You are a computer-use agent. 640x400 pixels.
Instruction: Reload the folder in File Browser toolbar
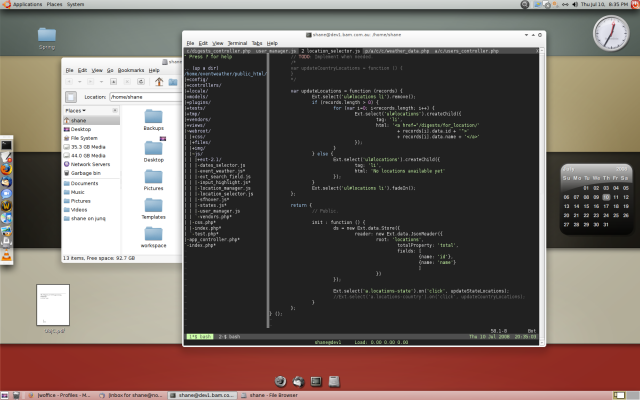pyautogui.click(x=141, y=82)
